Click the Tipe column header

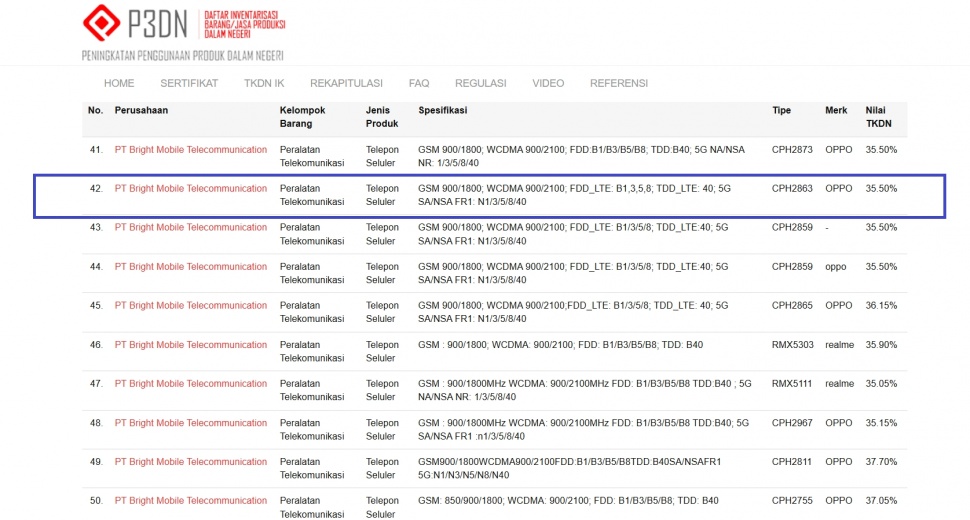(781, 110)
